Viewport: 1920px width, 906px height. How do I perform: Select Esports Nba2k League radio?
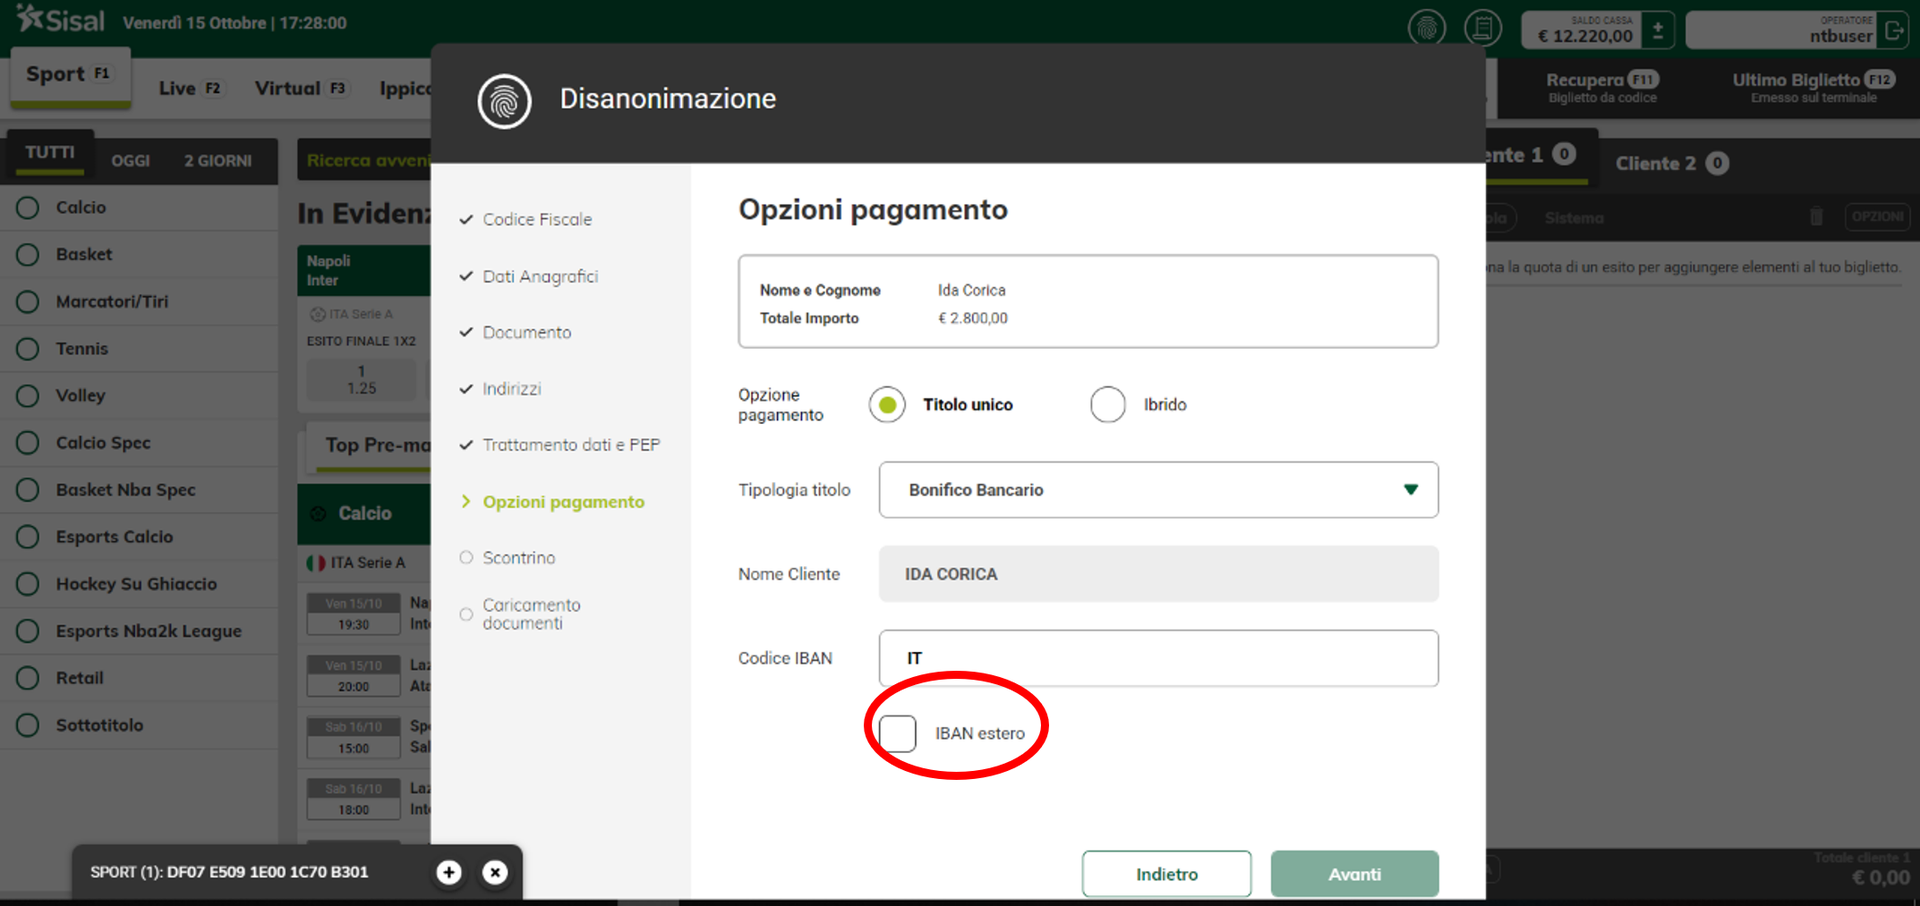pyautogui.click(x=28, y=630)
